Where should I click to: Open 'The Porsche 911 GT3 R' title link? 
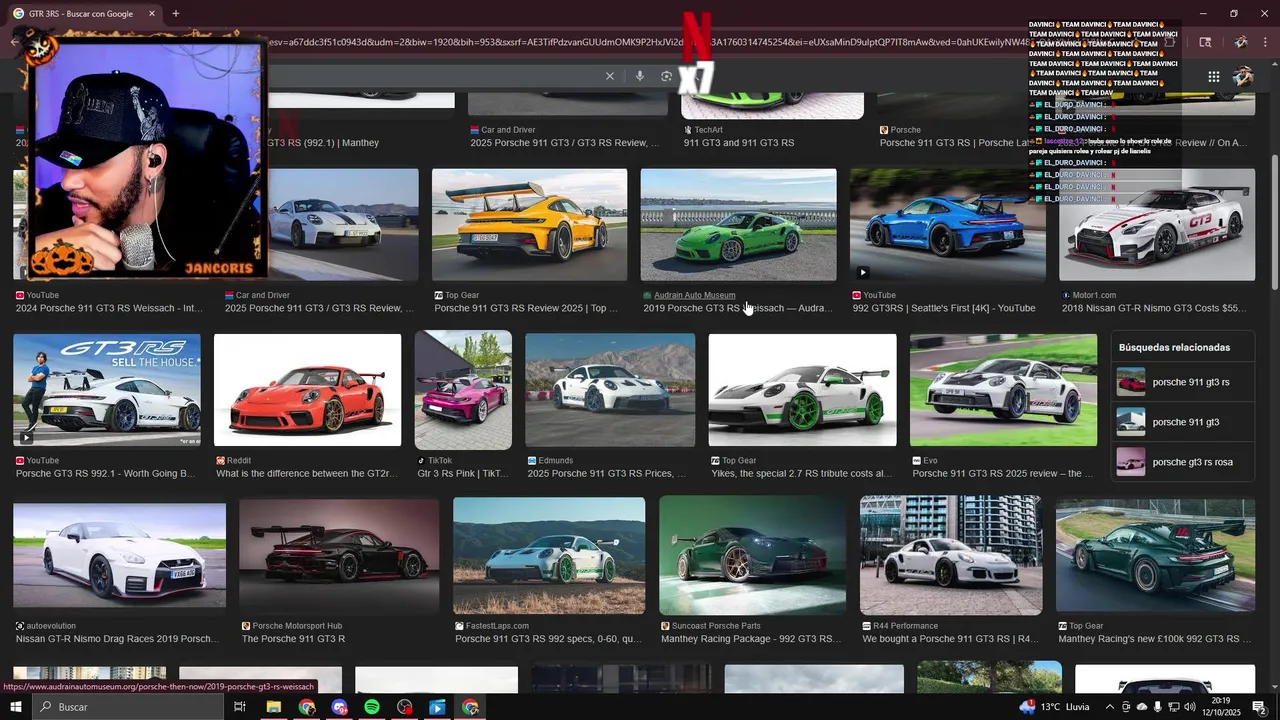tap(293, 639)
